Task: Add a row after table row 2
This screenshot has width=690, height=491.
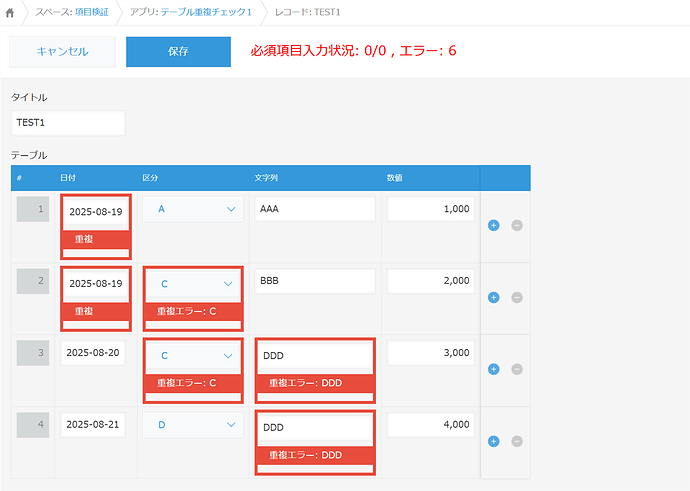Action: (493, 297)
